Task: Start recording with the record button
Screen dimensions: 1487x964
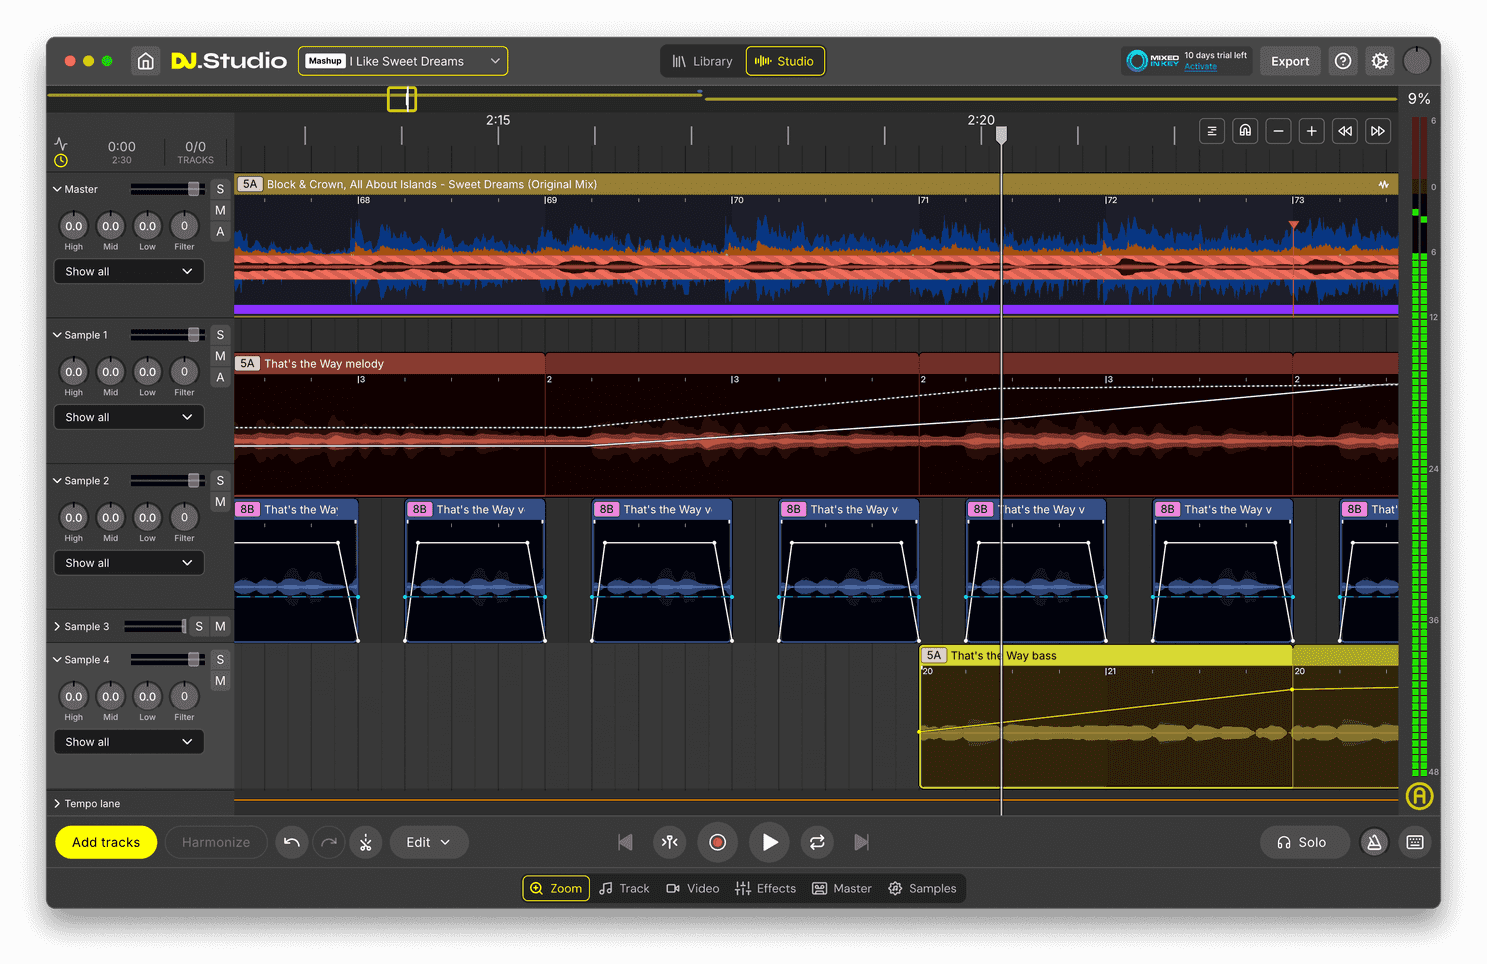Action: 717,842
